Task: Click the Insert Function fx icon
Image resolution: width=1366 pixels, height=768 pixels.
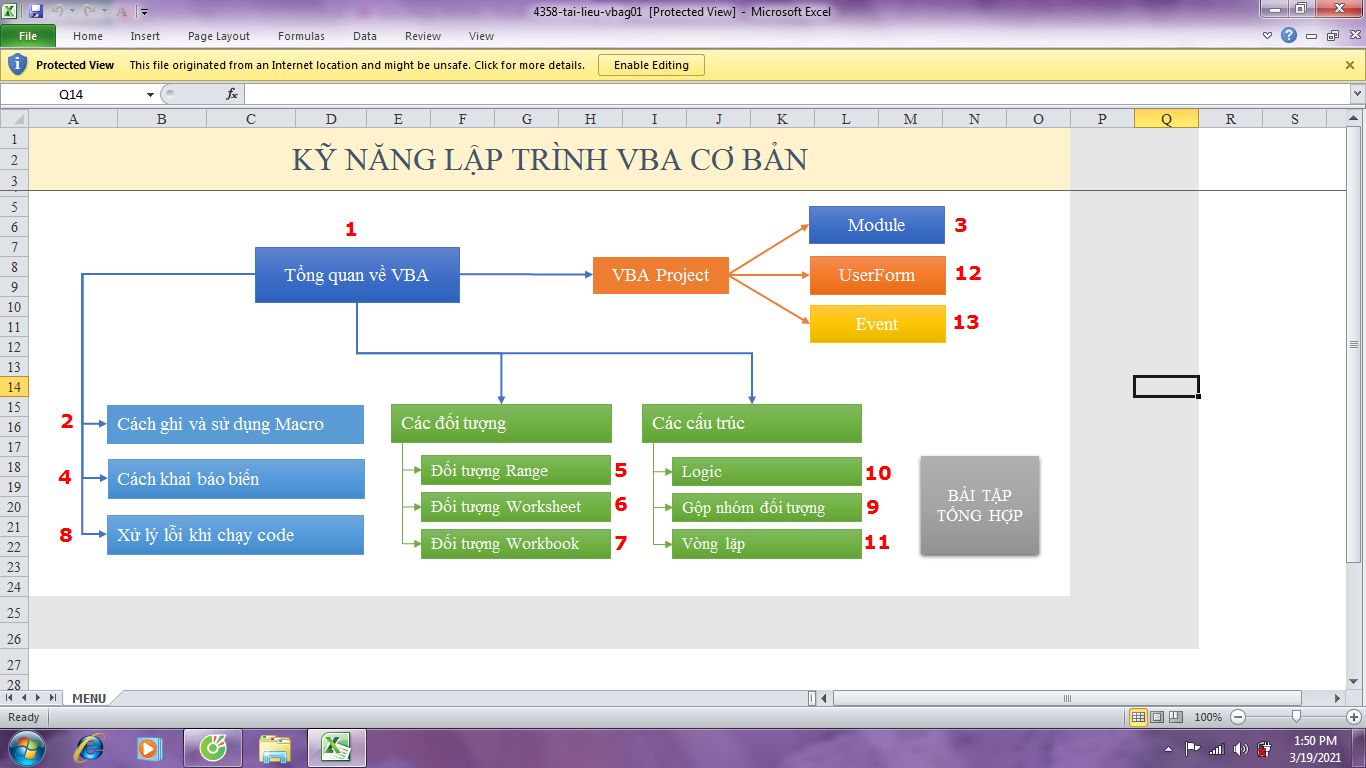Action: [232, 94]
